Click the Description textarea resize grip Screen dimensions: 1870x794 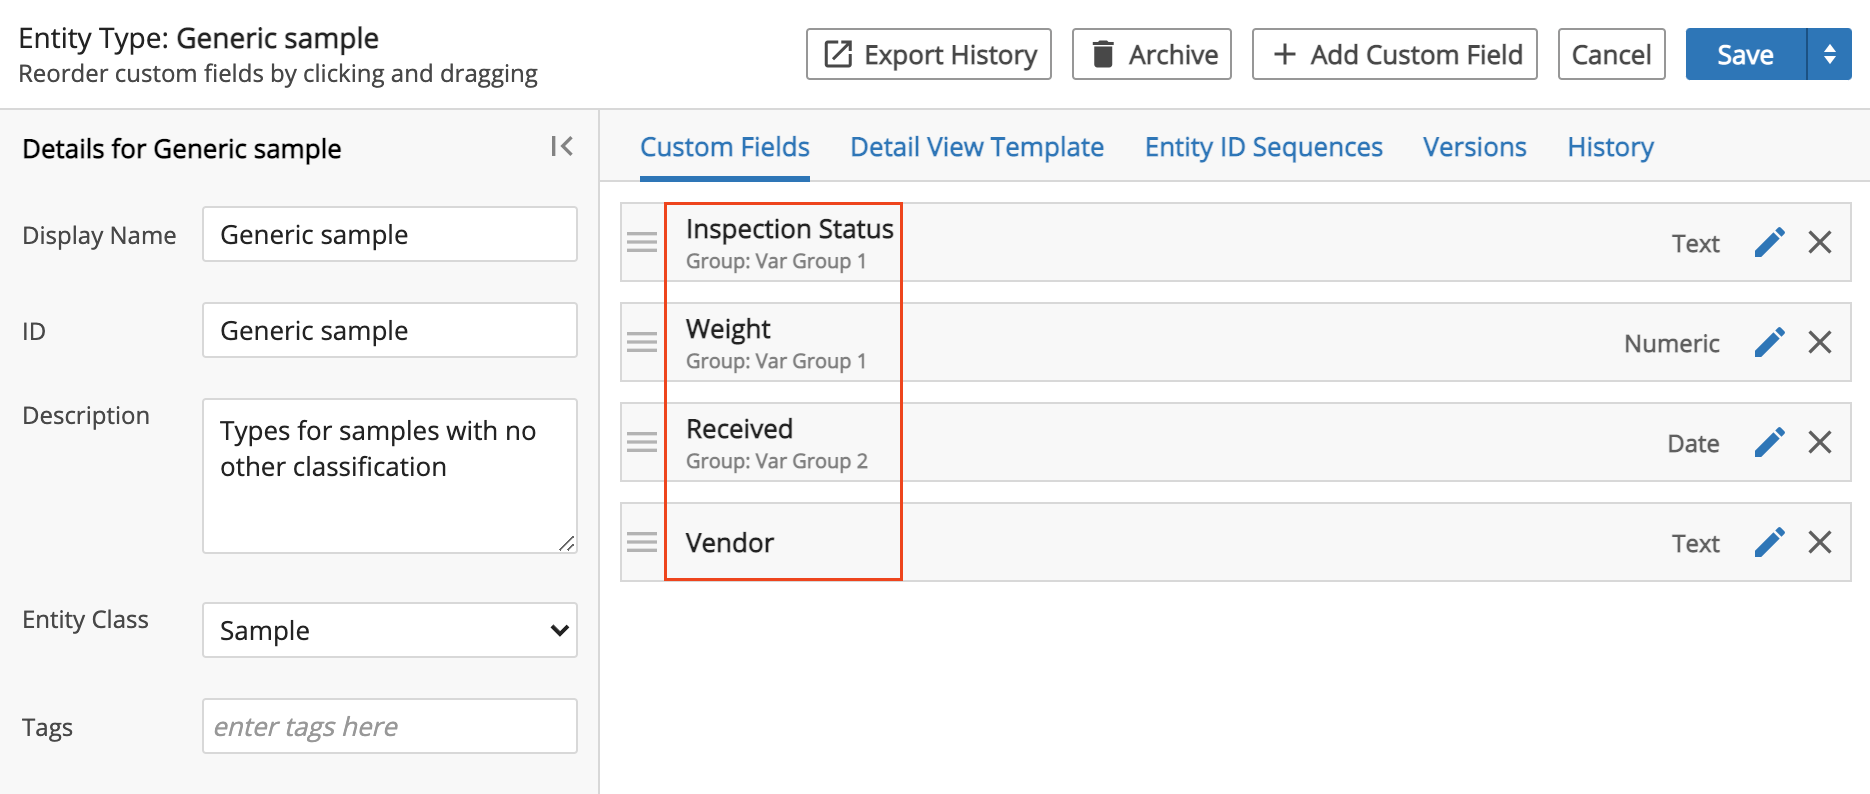[567, 543]
